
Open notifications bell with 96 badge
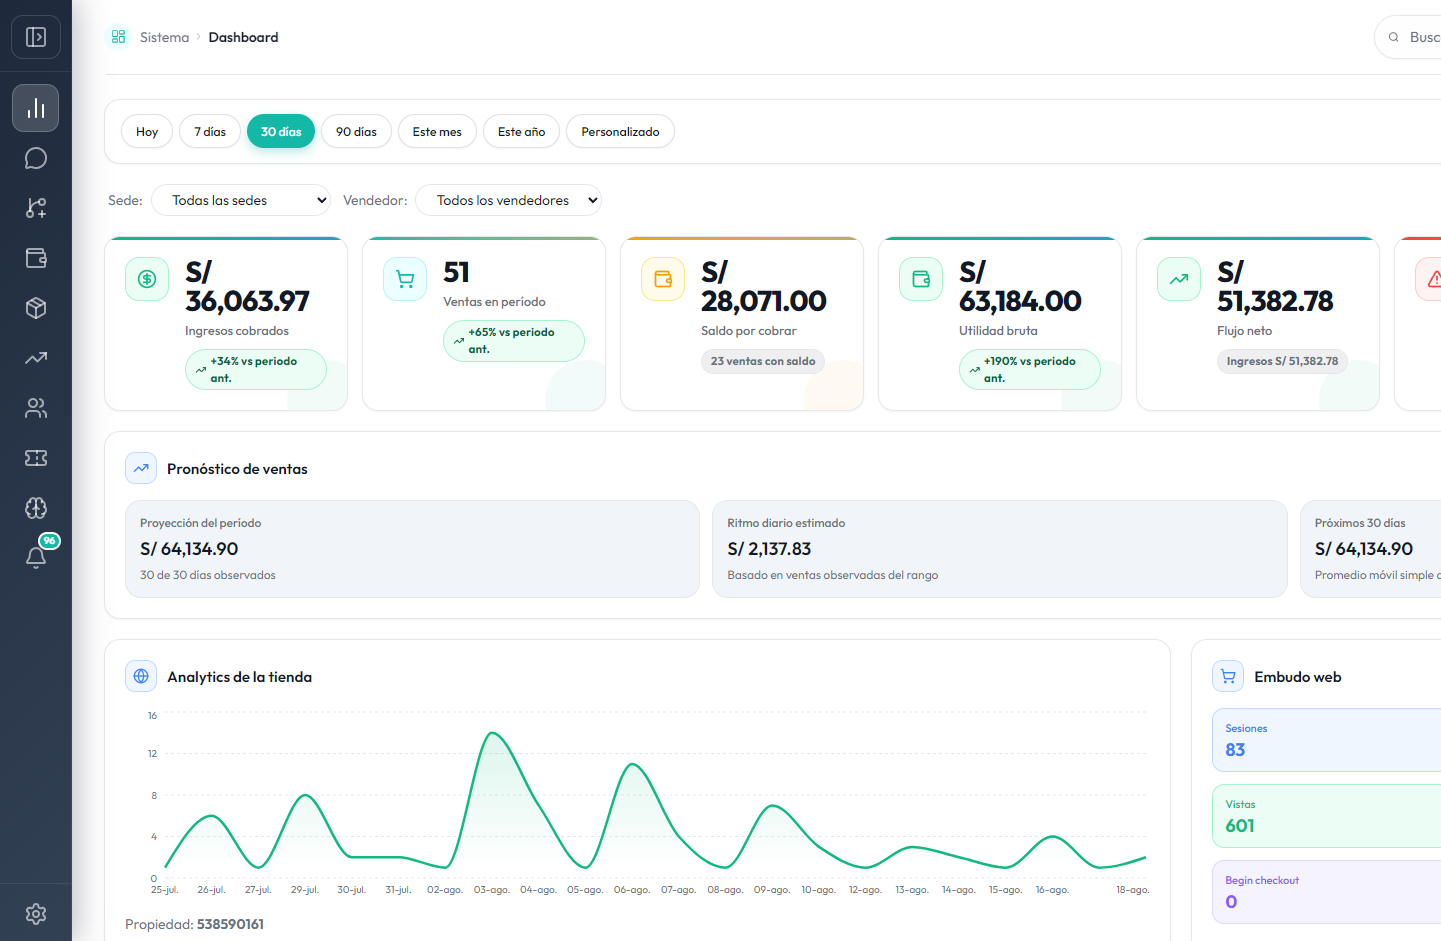[x=36, y=557]
